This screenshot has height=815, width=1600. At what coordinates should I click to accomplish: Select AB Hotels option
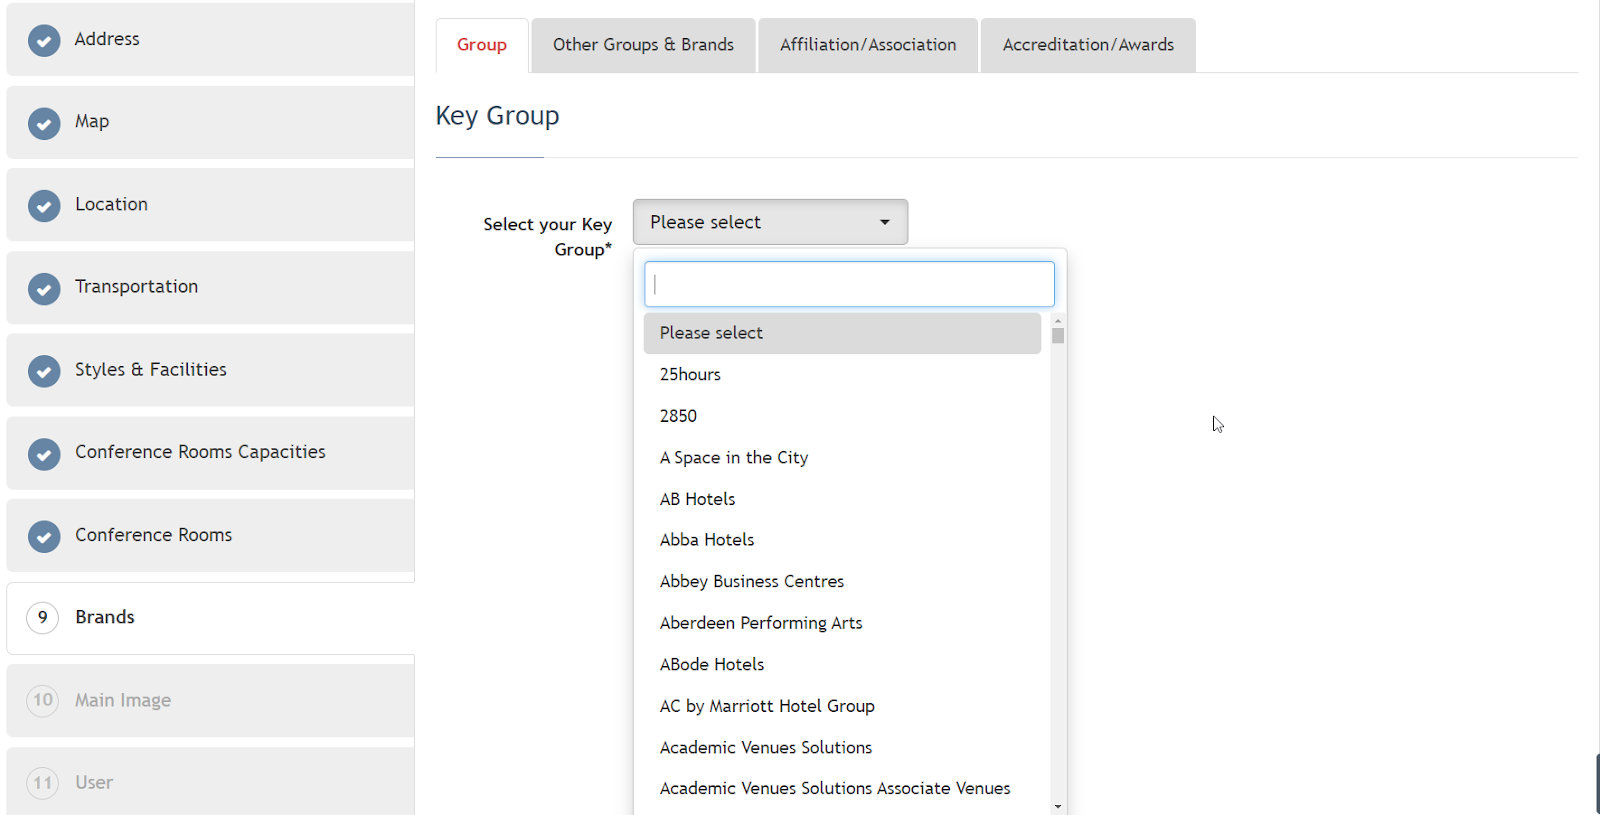coord(842,499)
